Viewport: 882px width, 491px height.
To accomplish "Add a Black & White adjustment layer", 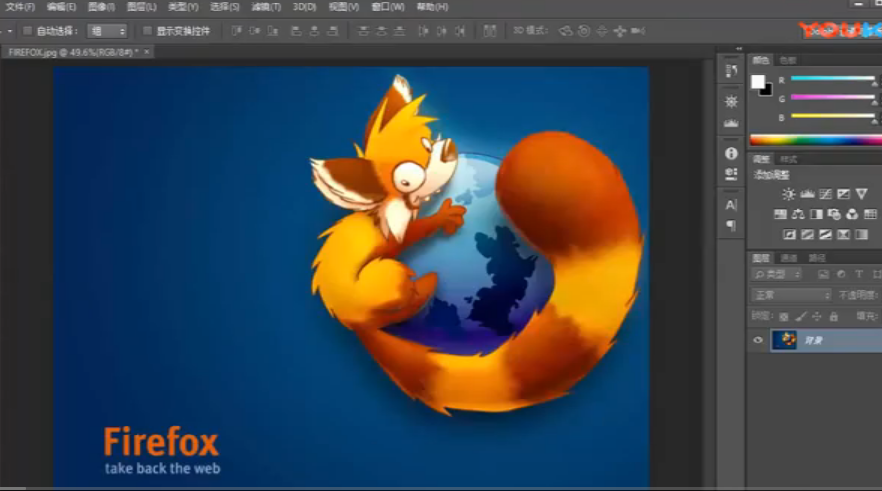I will pyautogui.click(x=816, y=214).
